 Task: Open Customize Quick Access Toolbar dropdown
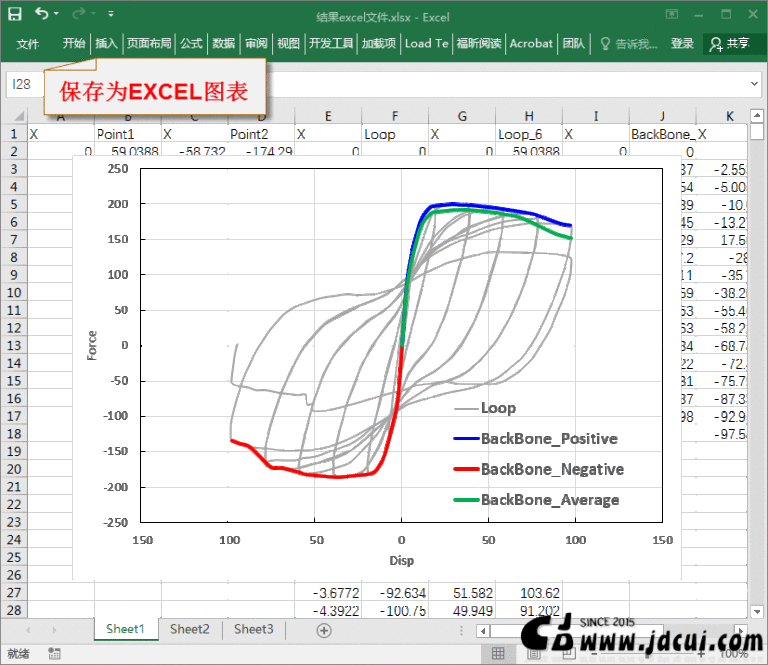pos(110,15)
